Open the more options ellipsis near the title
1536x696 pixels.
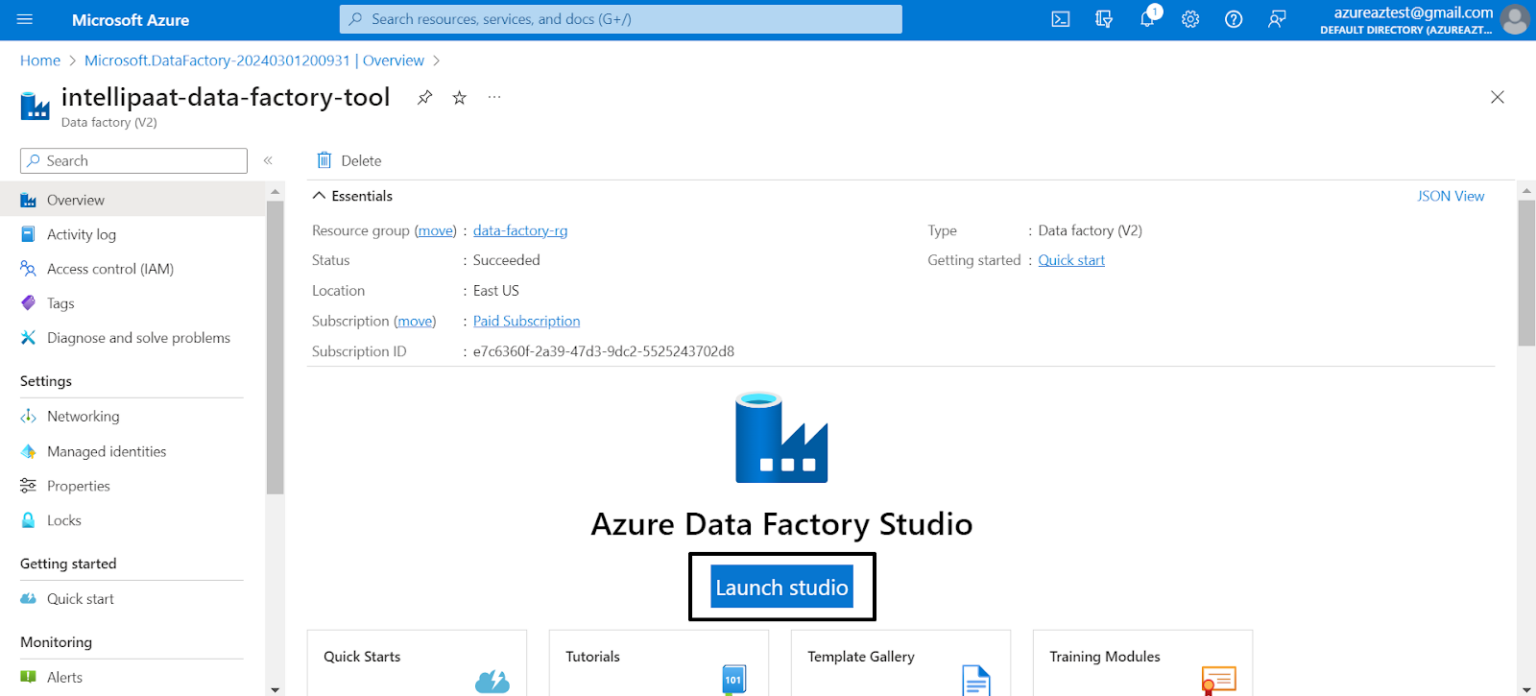(x=494, y=97)
